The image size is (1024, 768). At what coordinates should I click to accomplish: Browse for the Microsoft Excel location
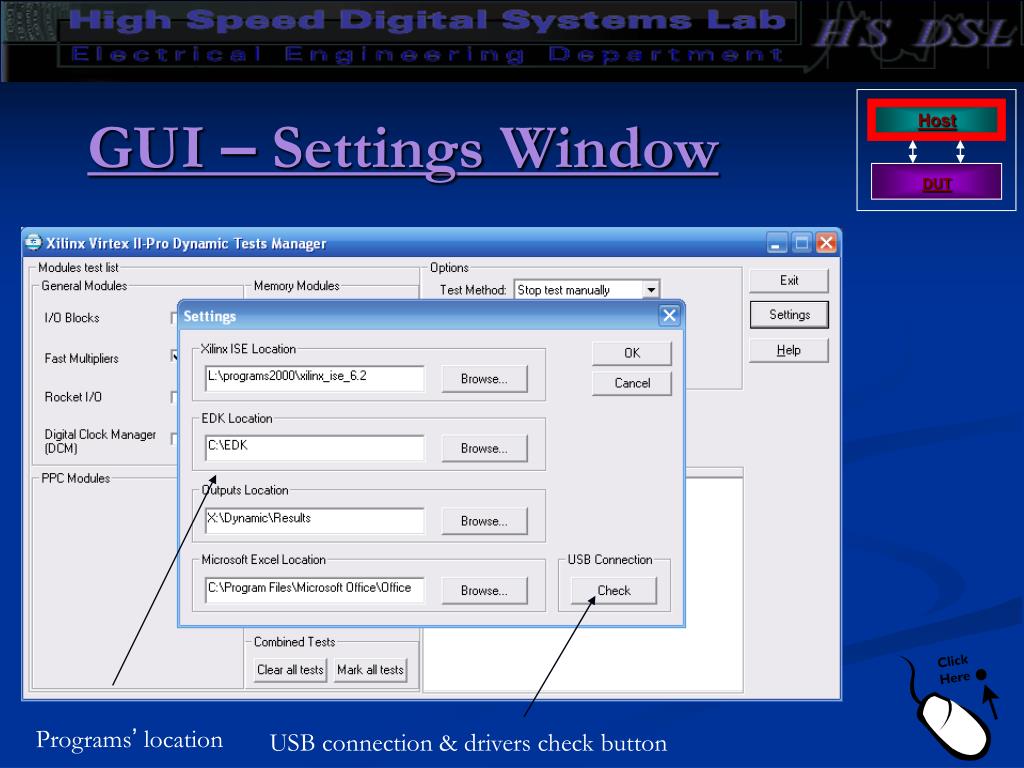[484, 590]
